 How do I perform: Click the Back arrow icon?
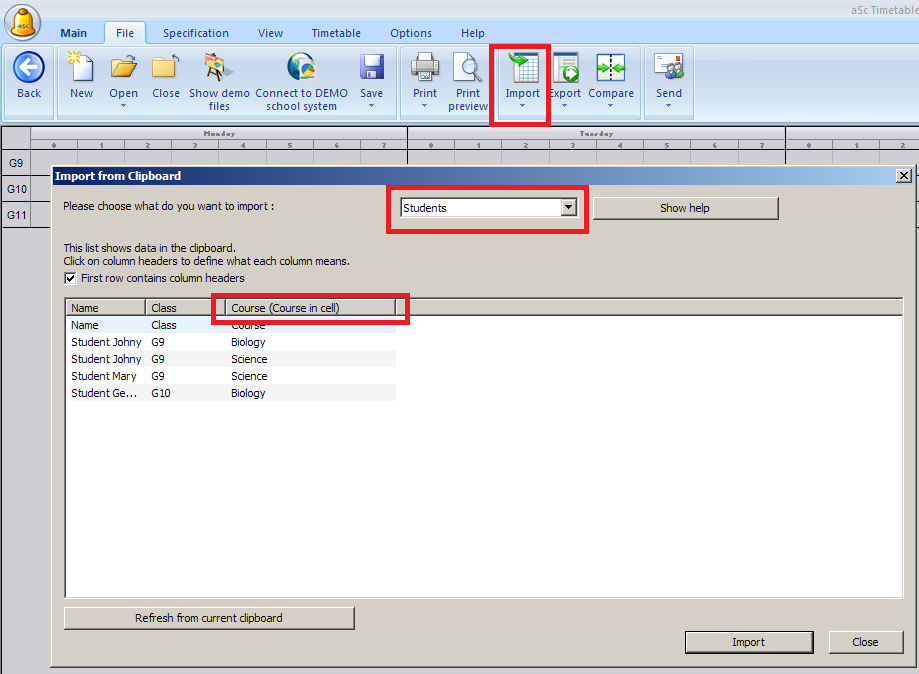[29, 68]
